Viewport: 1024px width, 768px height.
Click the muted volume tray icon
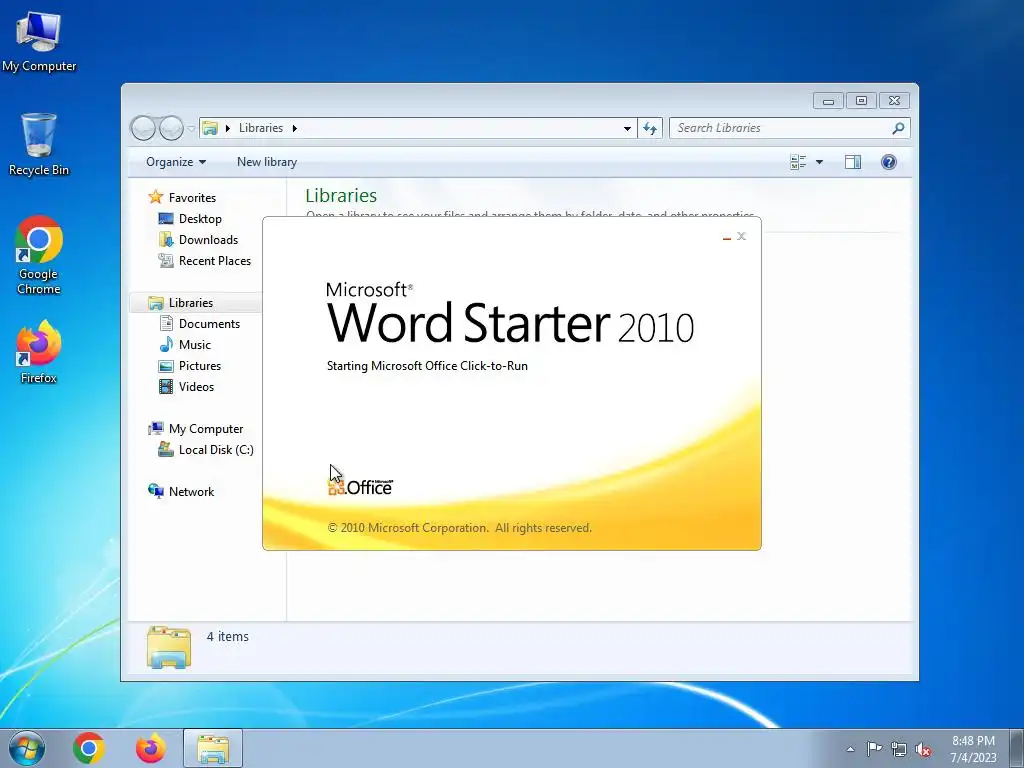pyautogui.click(x=923, y=749)
